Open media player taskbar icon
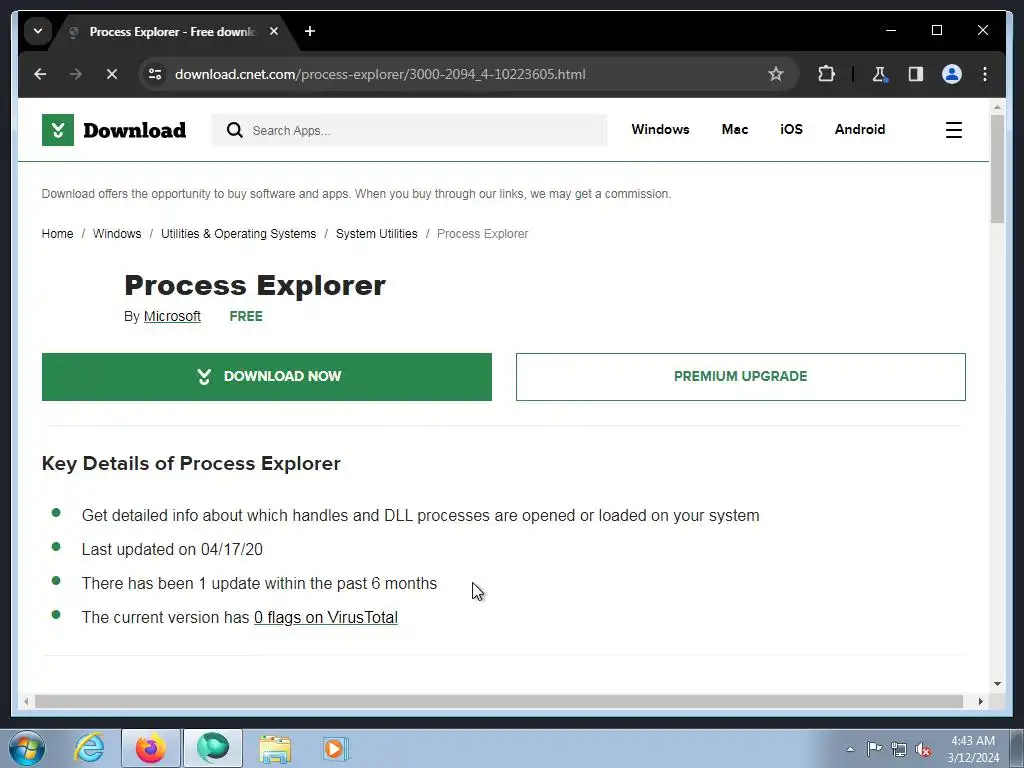The height and width of the screenshot is (768, 1024). click(336, 748)
